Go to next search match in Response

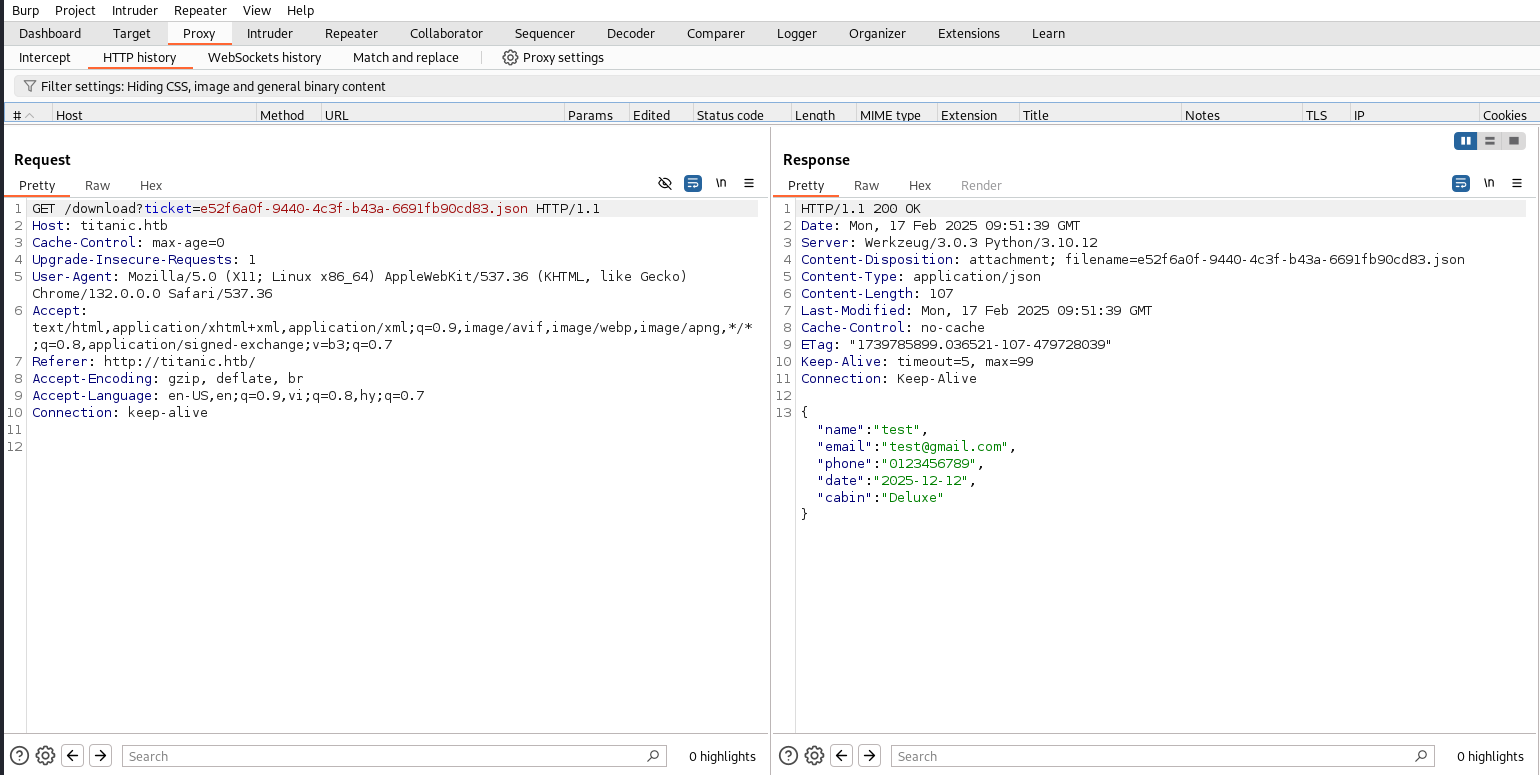[869, 756]
